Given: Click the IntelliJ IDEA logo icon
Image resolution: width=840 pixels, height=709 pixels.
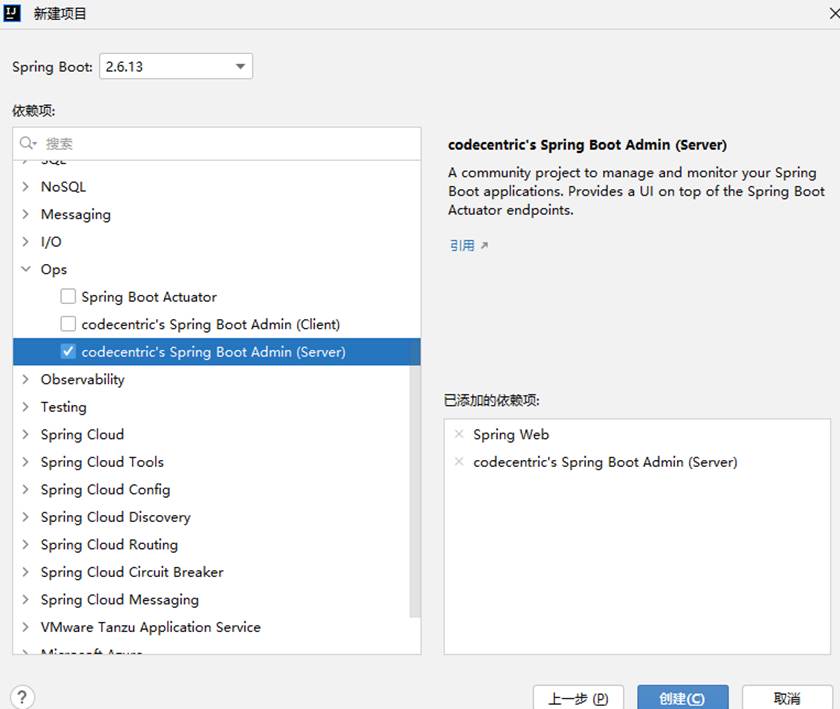Looking at the screenshot, I should pyautogui.click(x=12, y=13).
